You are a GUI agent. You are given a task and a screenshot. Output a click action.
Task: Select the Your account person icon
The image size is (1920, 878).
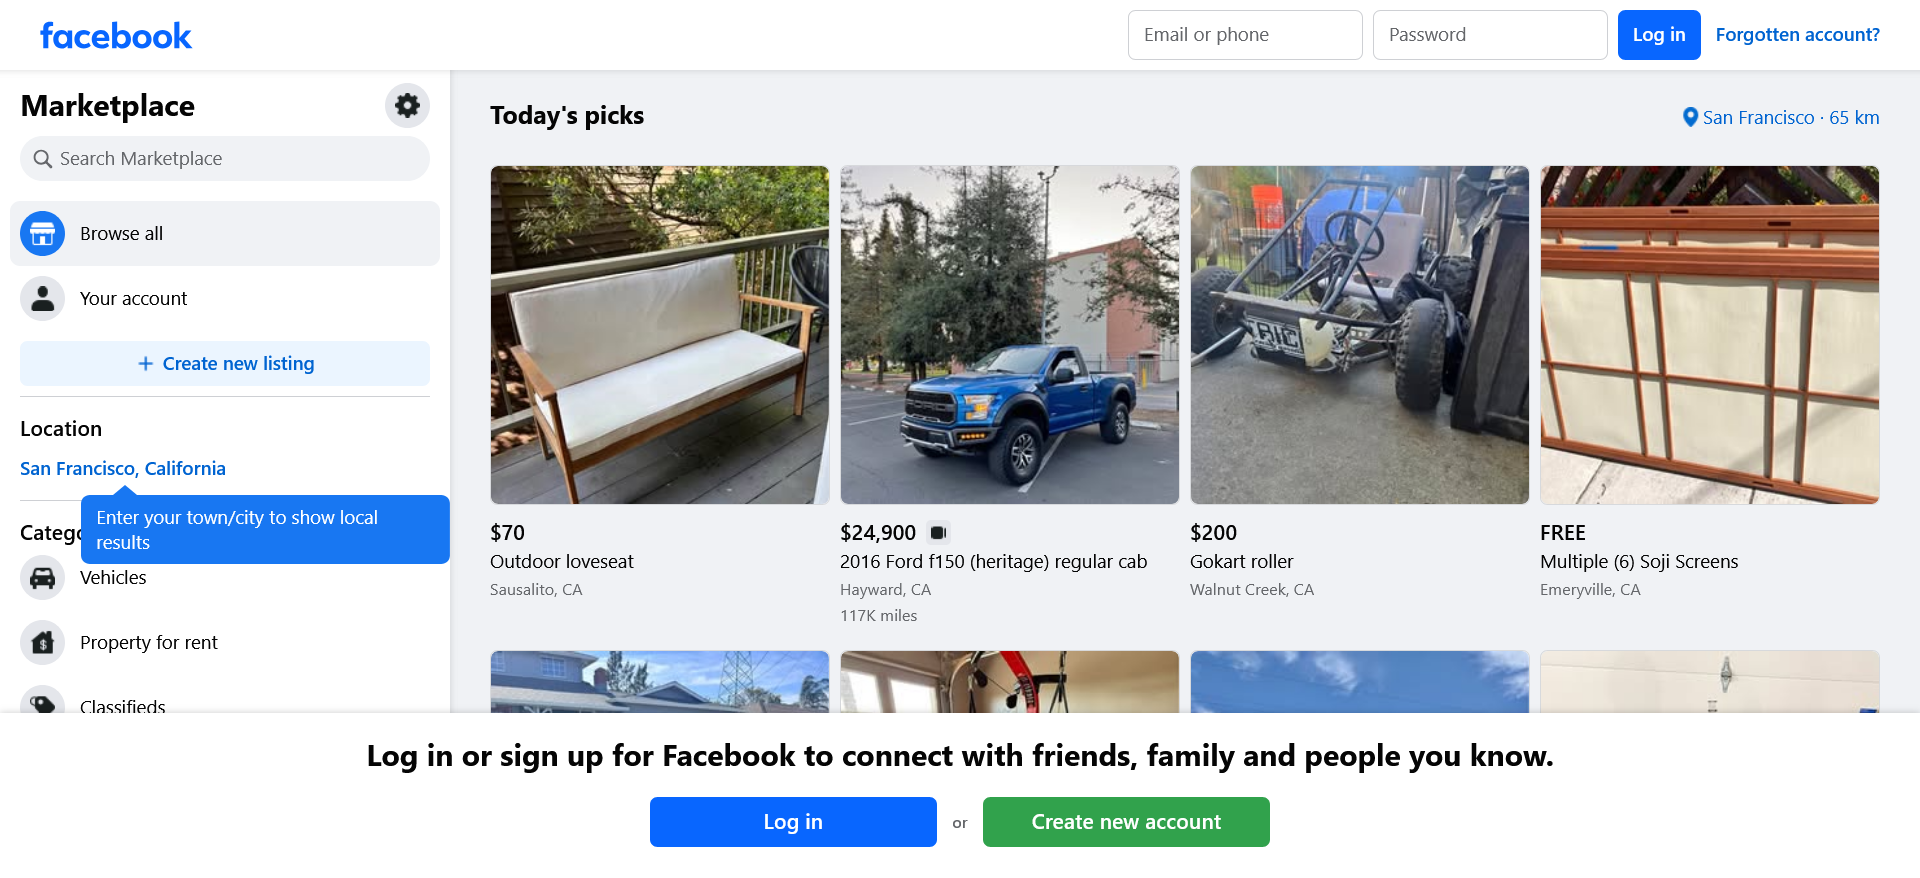pyautogui.click(x=42, y=298)
